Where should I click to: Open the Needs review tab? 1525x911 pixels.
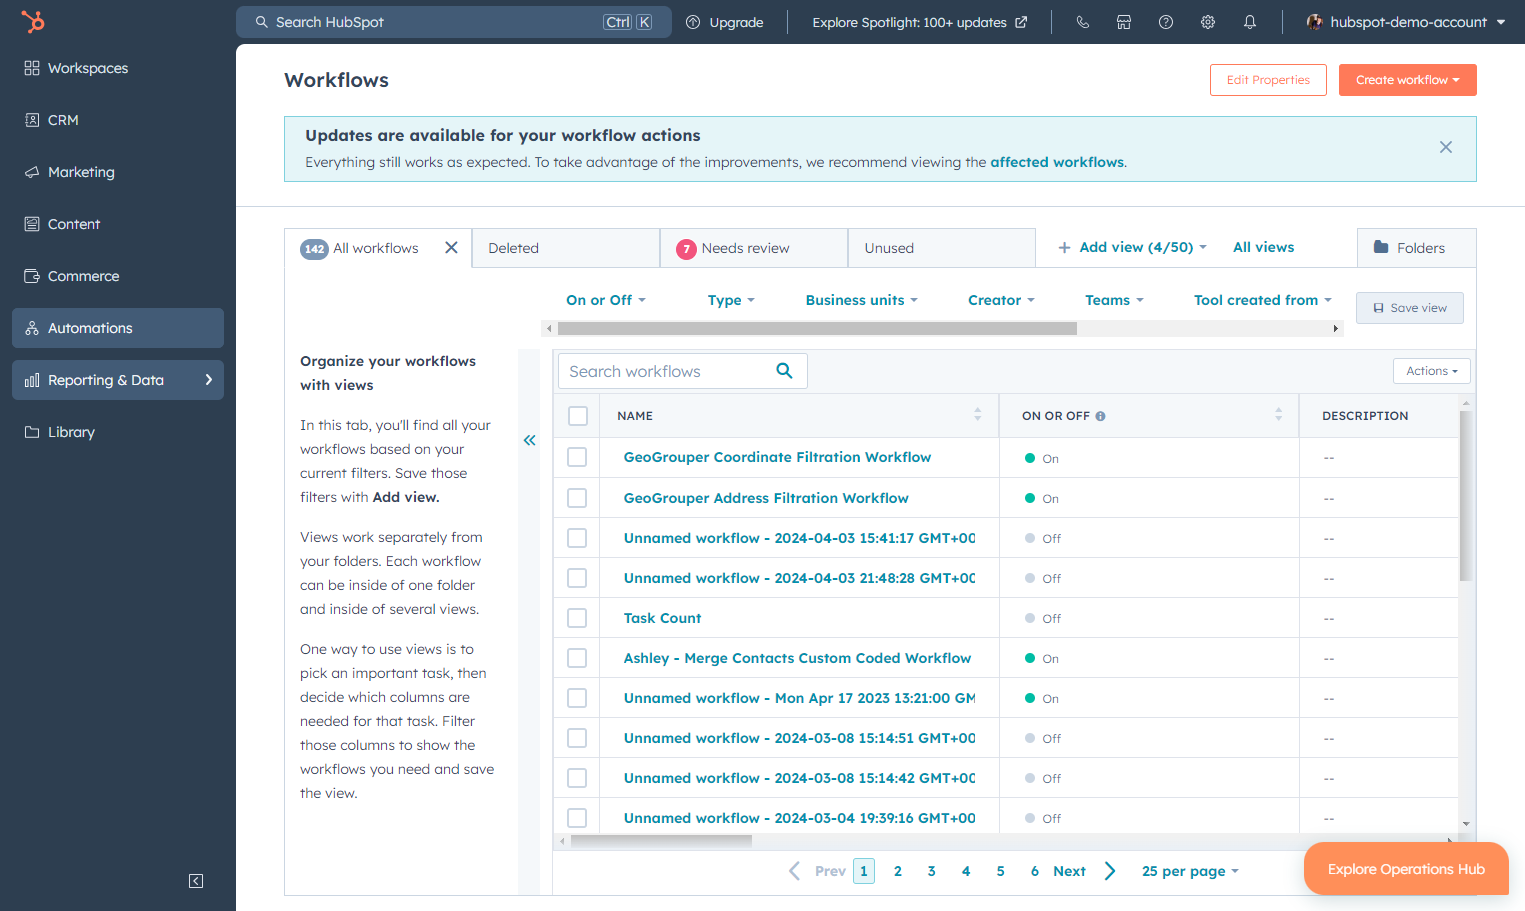pyautogui.click(x=754, y=248)
